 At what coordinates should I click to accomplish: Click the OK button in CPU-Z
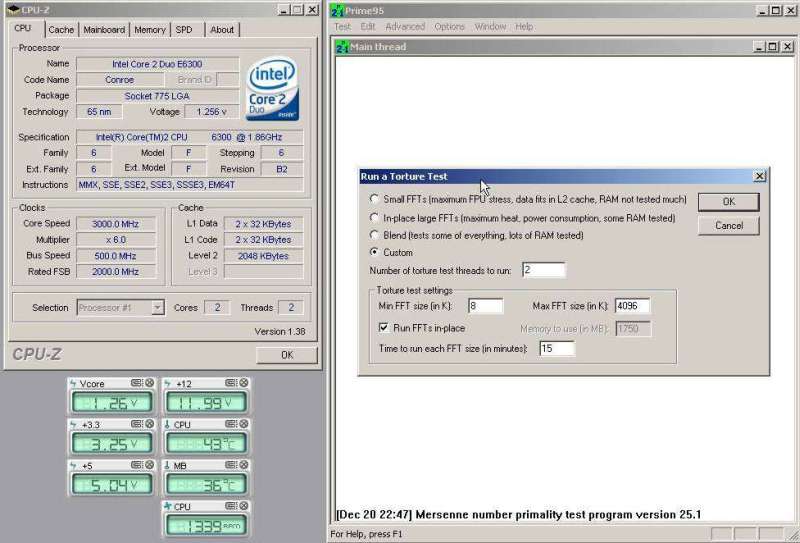287,355
